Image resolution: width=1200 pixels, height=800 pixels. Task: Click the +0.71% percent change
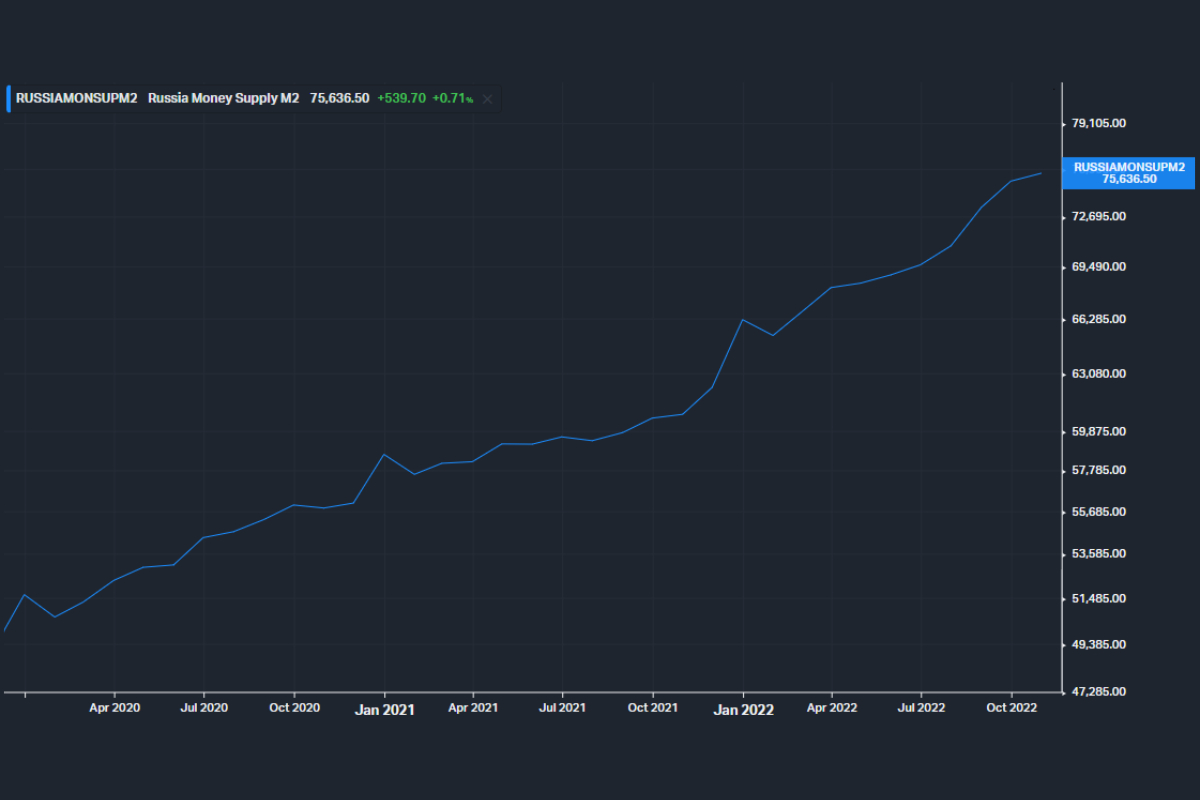point(452,98)
